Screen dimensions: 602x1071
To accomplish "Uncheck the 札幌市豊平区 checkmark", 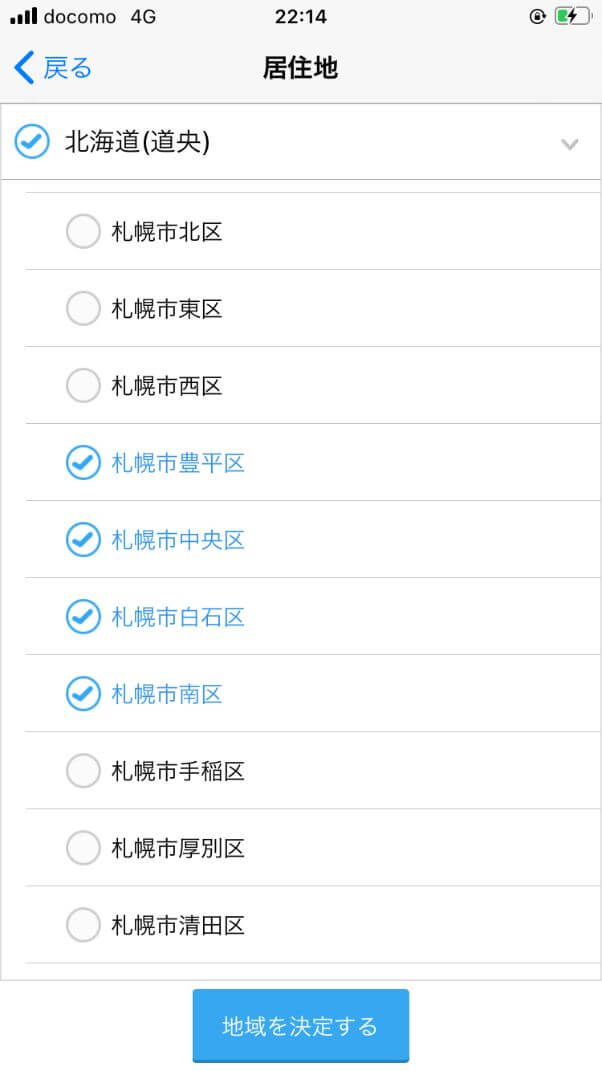I will click(83, 463).
